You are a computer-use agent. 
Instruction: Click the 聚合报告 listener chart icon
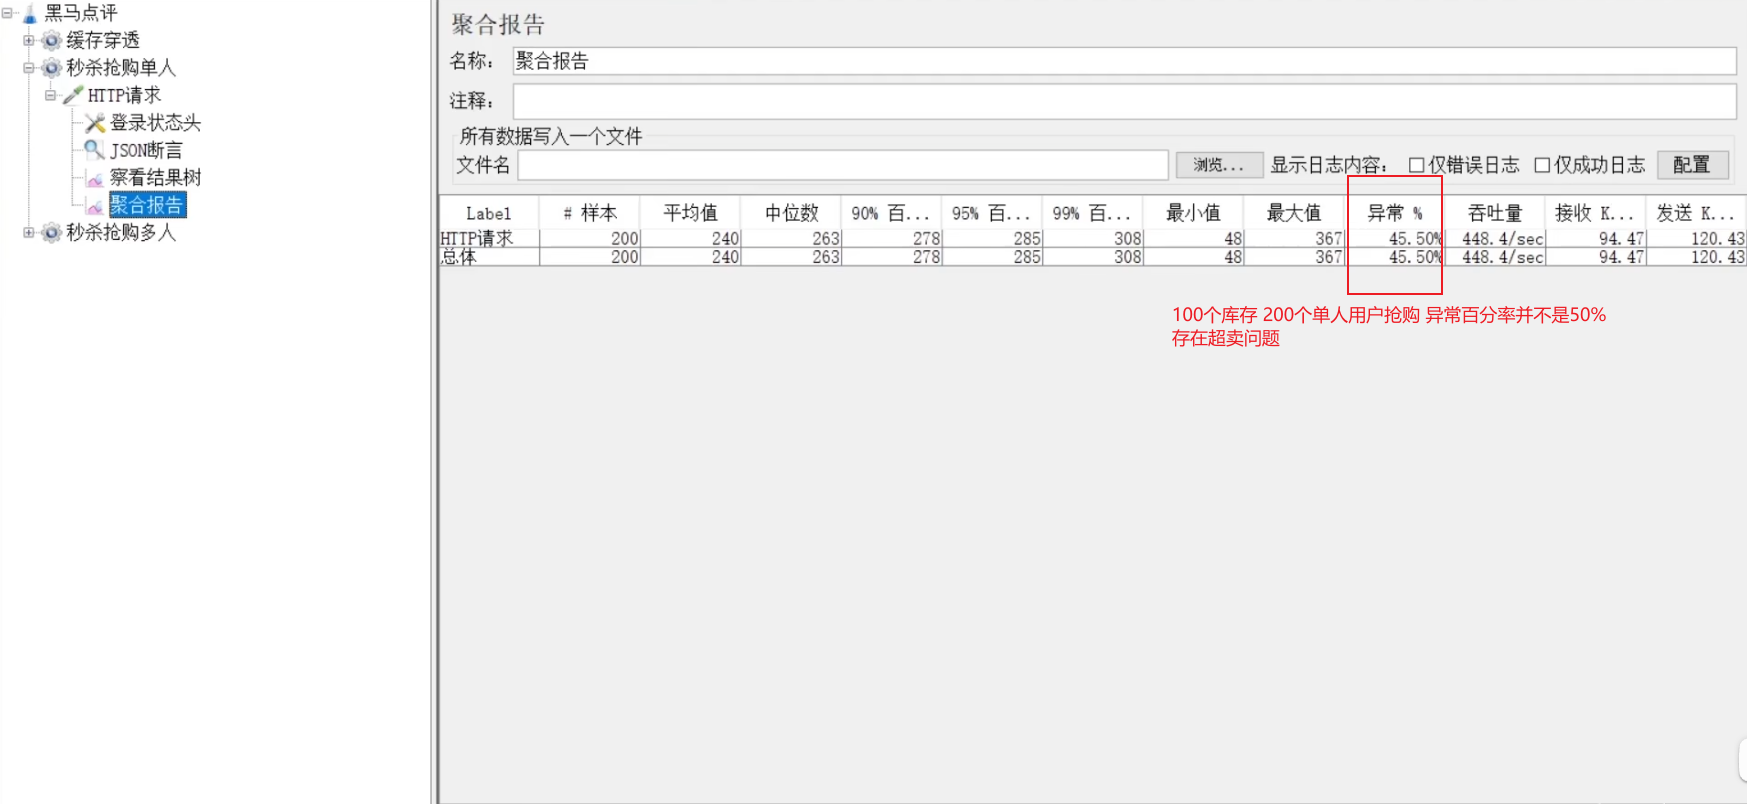point(95,205)
